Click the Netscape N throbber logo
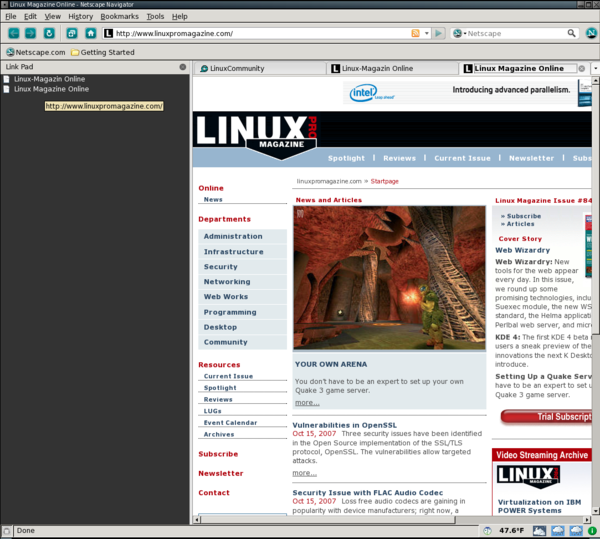The height and width of the screenshot is (539, 600). [591, 33]
